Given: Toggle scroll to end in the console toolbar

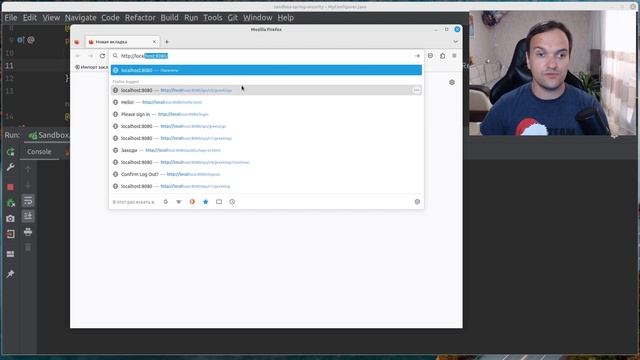Looking at the screenshot, I should pyautogui.click(x=28, y=216).
